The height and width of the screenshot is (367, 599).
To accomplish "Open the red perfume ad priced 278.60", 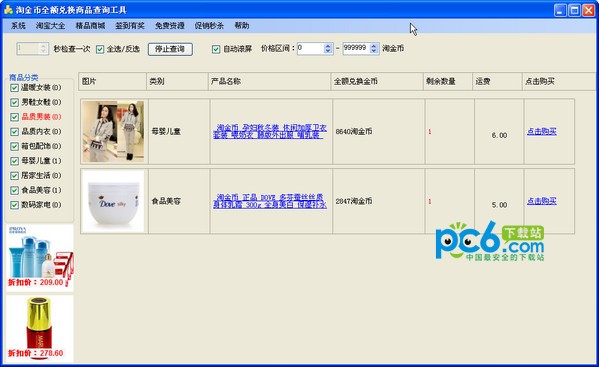I will (40, 328).
